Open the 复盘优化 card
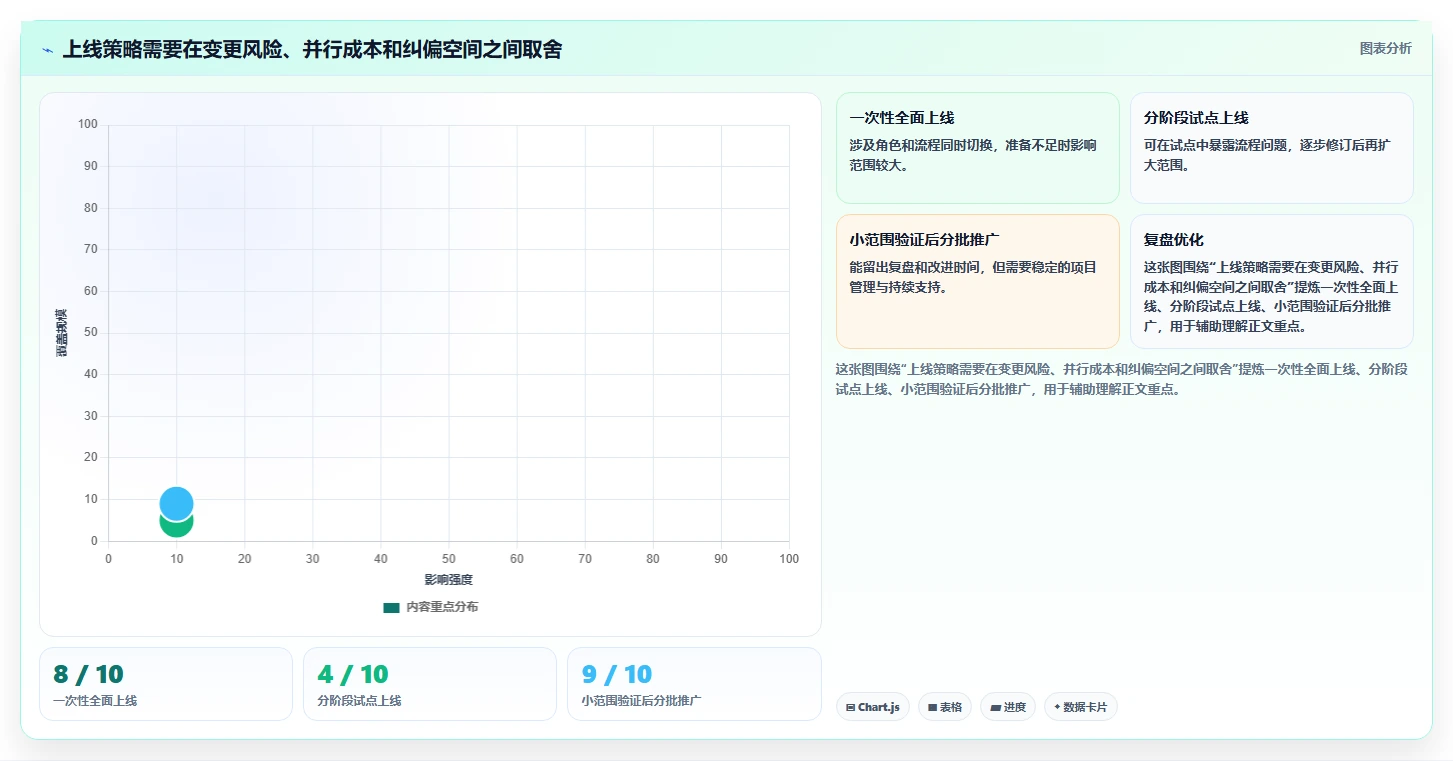This screenshot has height=761, width=1453. [1271, 281]
